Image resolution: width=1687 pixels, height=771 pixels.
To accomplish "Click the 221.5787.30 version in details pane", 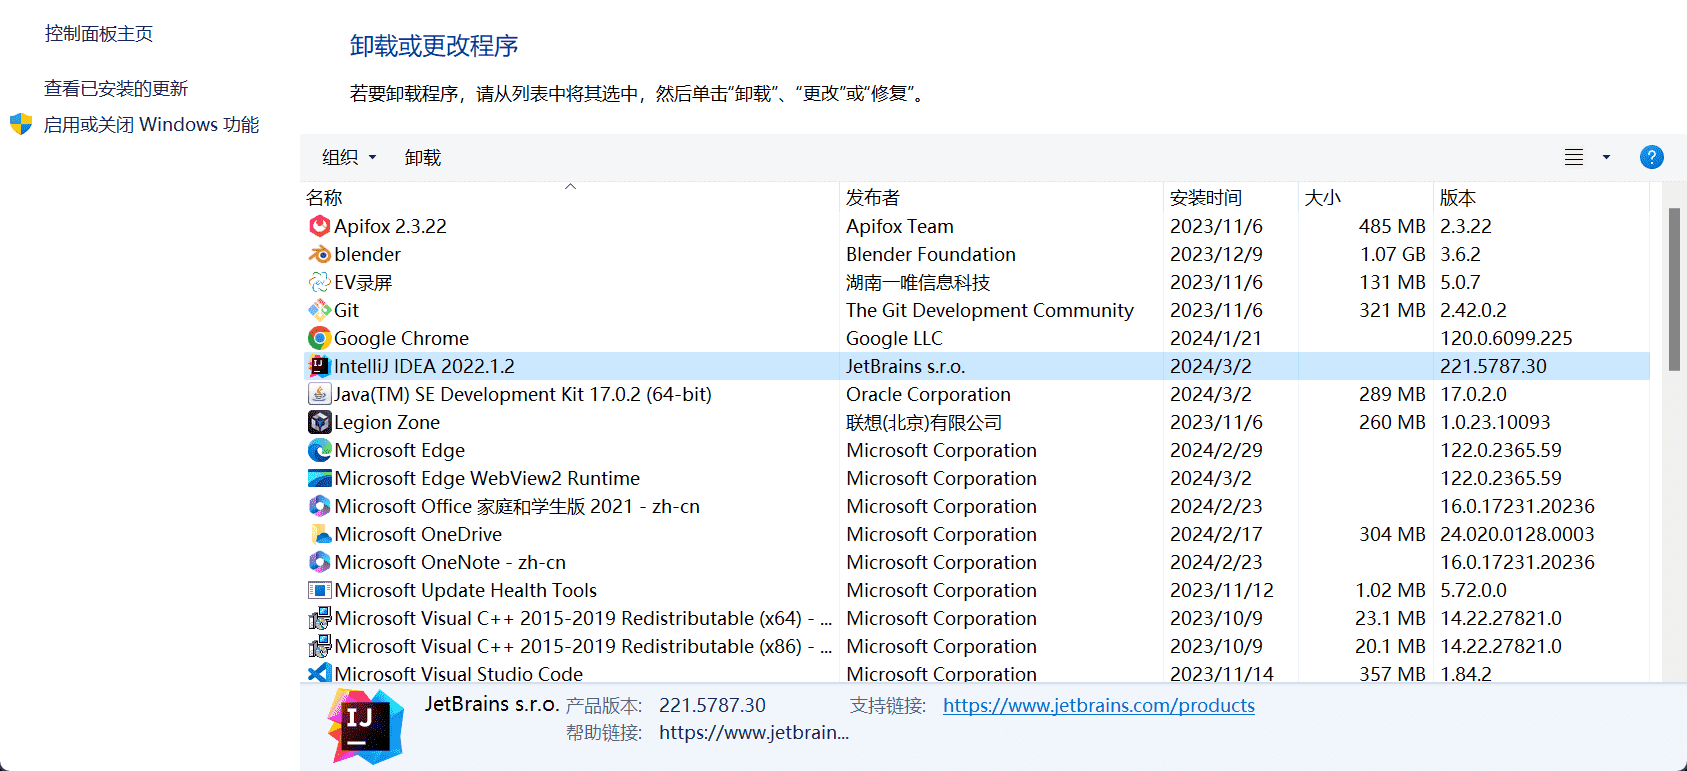I will click(712, 705).
